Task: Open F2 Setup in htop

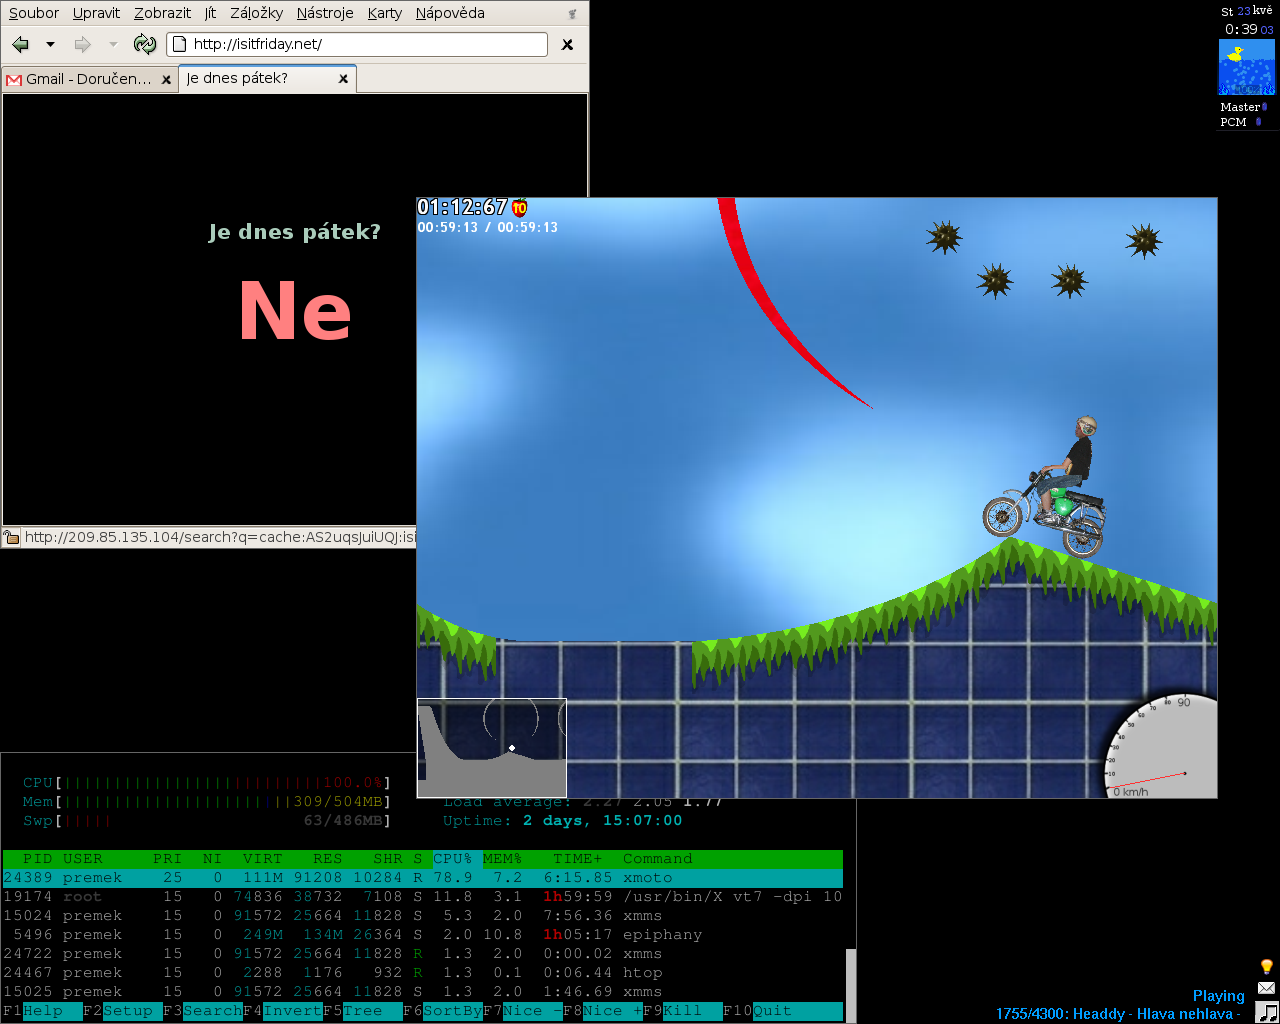Action: [x=122, y=1011]
